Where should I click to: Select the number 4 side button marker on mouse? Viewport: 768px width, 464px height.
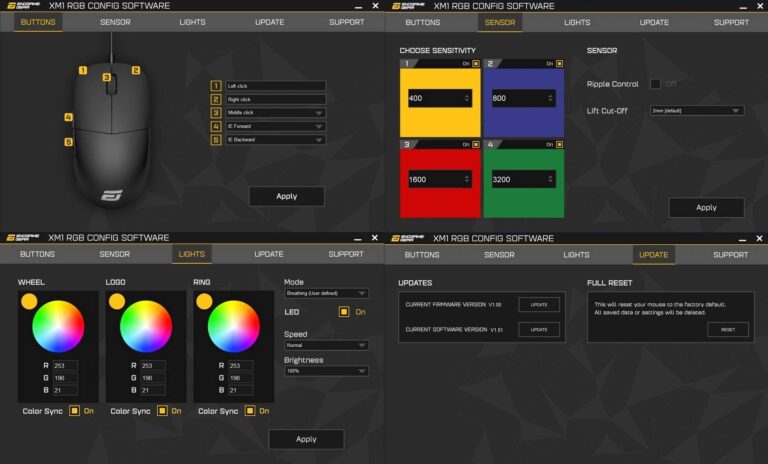69,117
